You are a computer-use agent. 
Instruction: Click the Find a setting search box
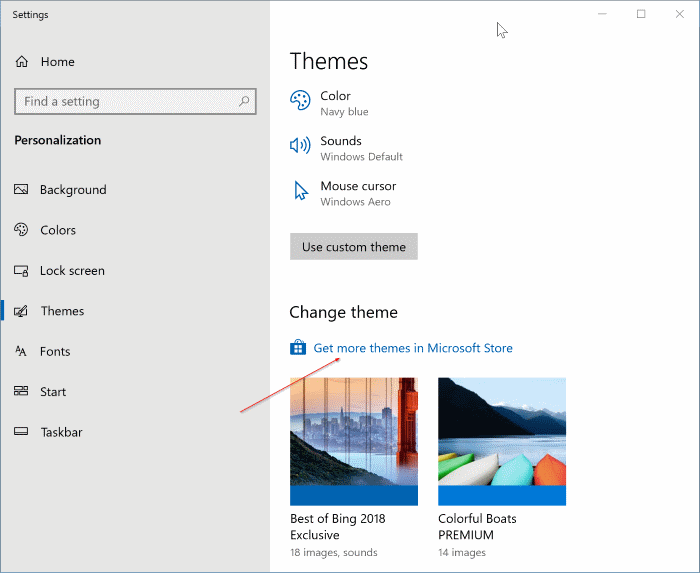tap(135, 101)
